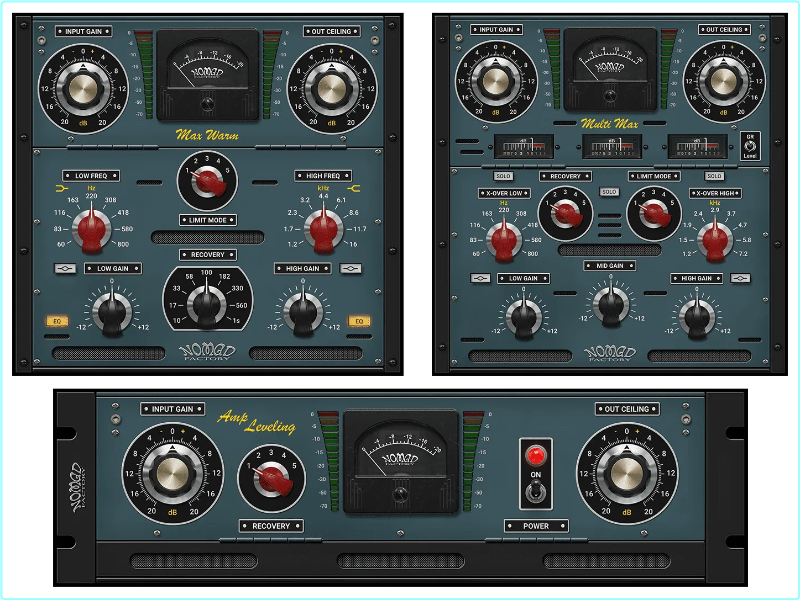Click the red power lamp on Amp Leveling
The height and width of the screenshot is (600, 800).
535,456
